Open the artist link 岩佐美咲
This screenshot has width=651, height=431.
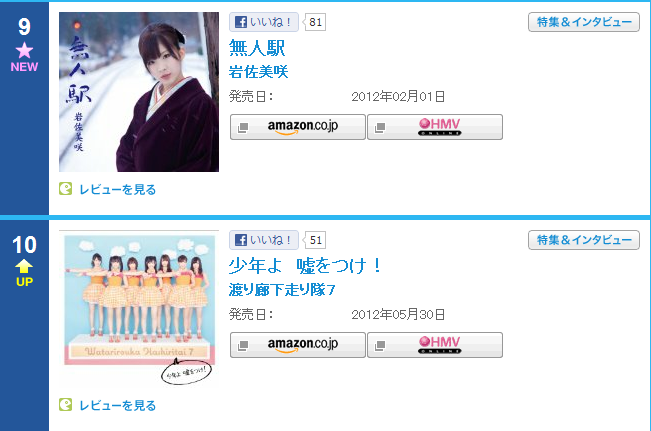coord(258,72)
